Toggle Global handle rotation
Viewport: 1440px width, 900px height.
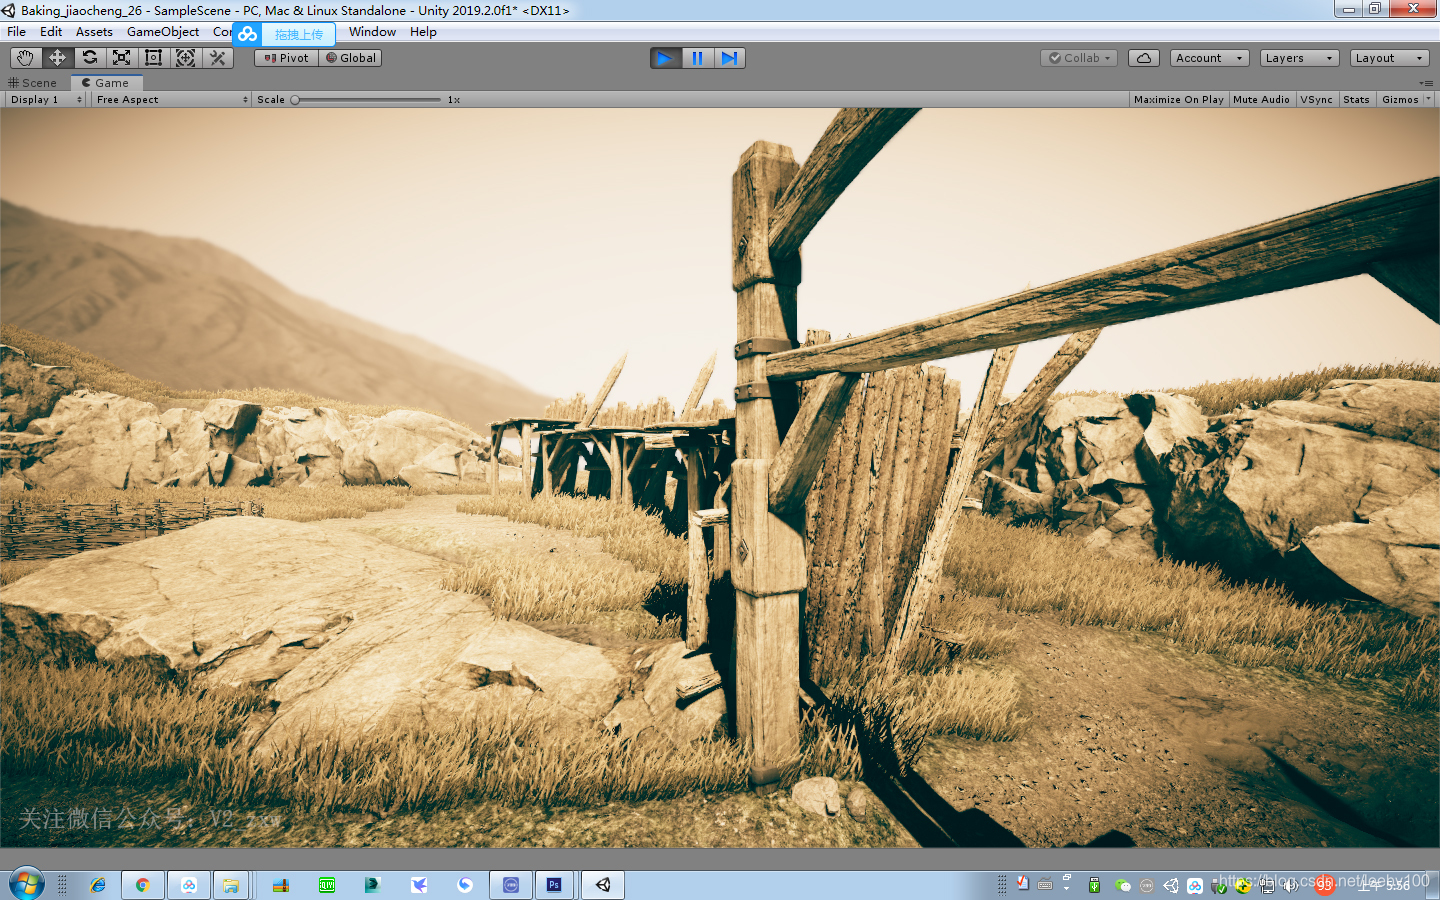350,58
